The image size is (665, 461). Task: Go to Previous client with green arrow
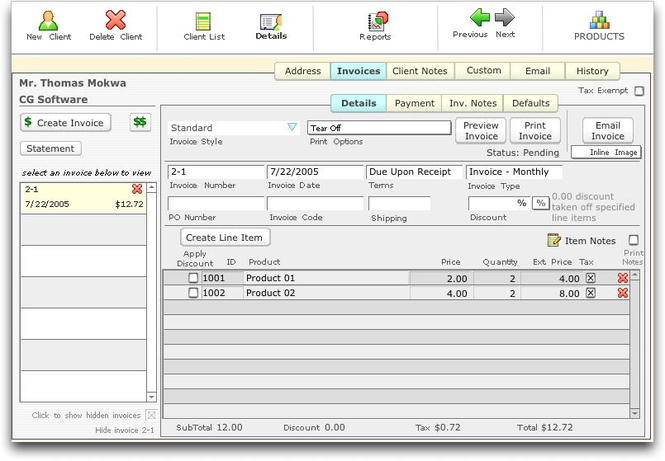(x=480, y=17)
